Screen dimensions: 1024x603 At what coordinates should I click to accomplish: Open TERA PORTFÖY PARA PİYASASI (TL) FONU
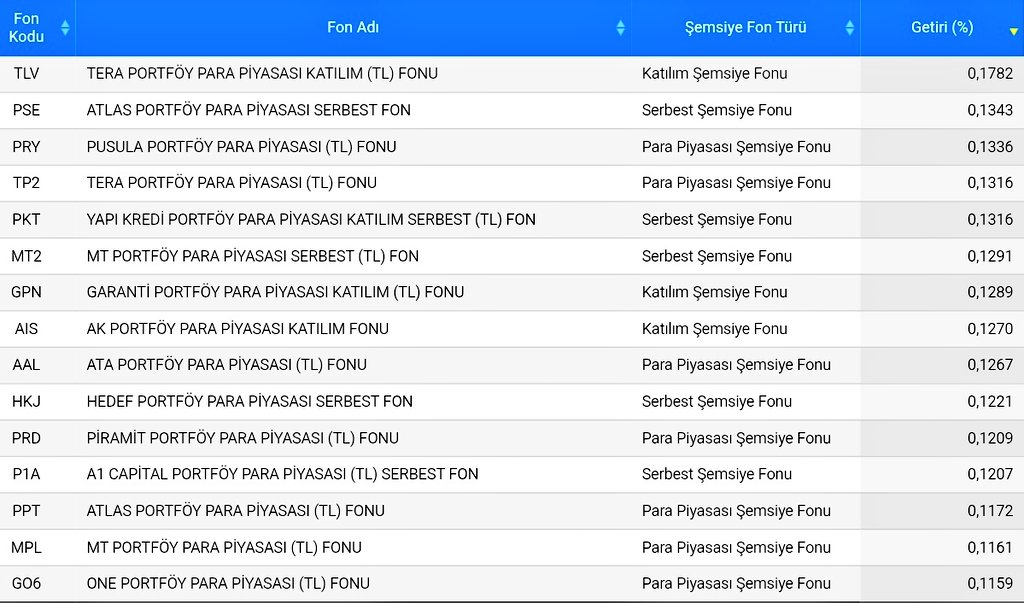[231, 182]
